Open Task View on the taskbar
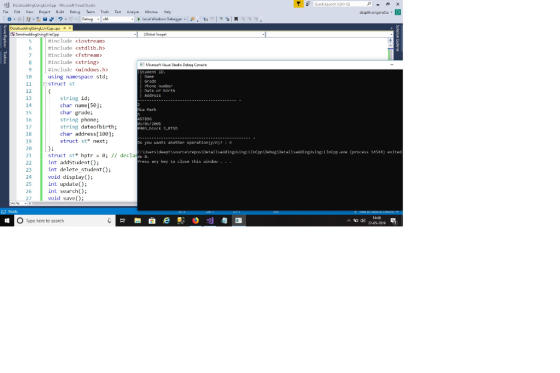This screenshot has width=560, height=373. click(122, 221)
